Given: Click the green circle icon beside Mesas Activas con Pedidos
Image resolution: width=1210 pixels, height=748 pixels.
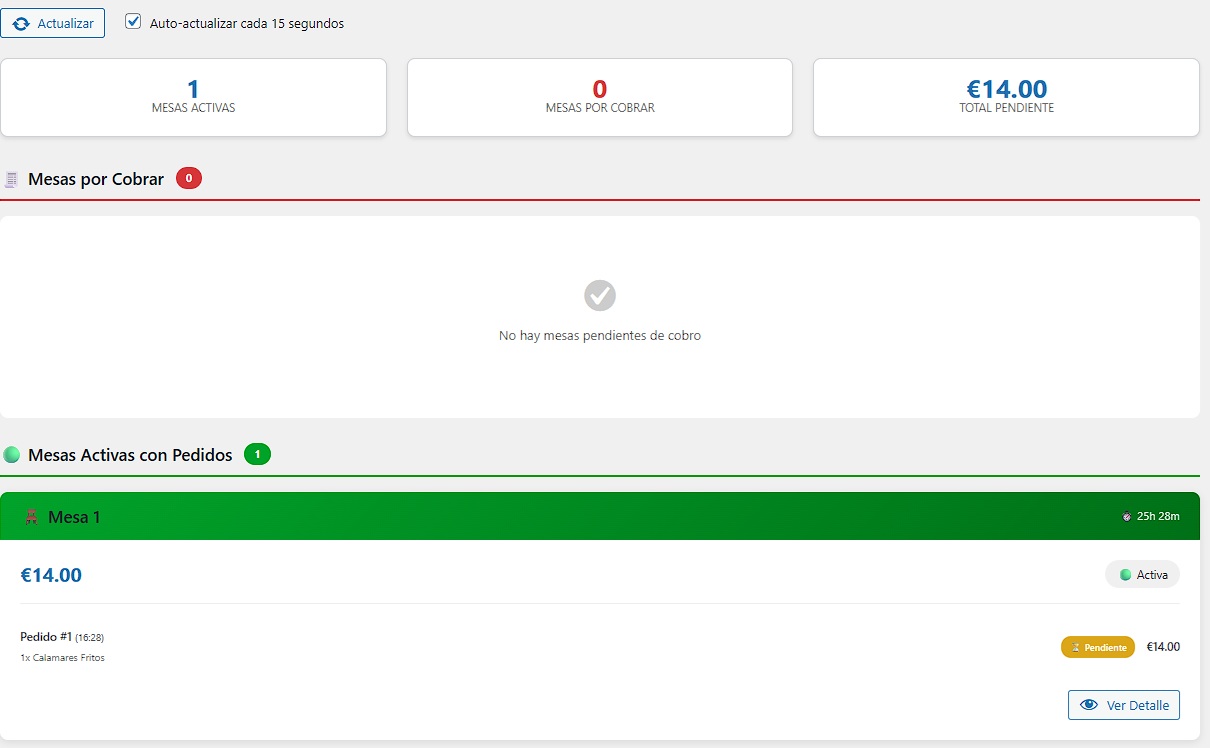Looking at the screenshot, I should [x=12, y=455].
